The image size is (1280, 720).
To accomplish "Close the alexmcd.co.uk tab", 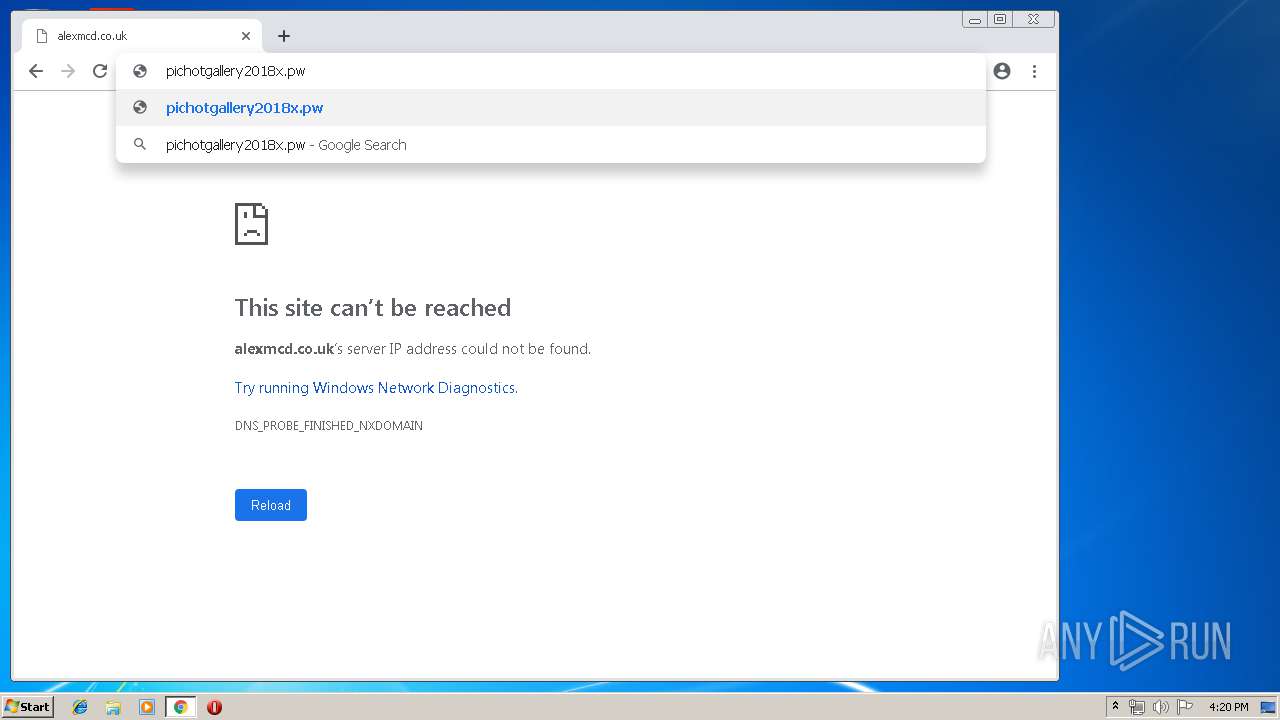I will tap(246, 36).
